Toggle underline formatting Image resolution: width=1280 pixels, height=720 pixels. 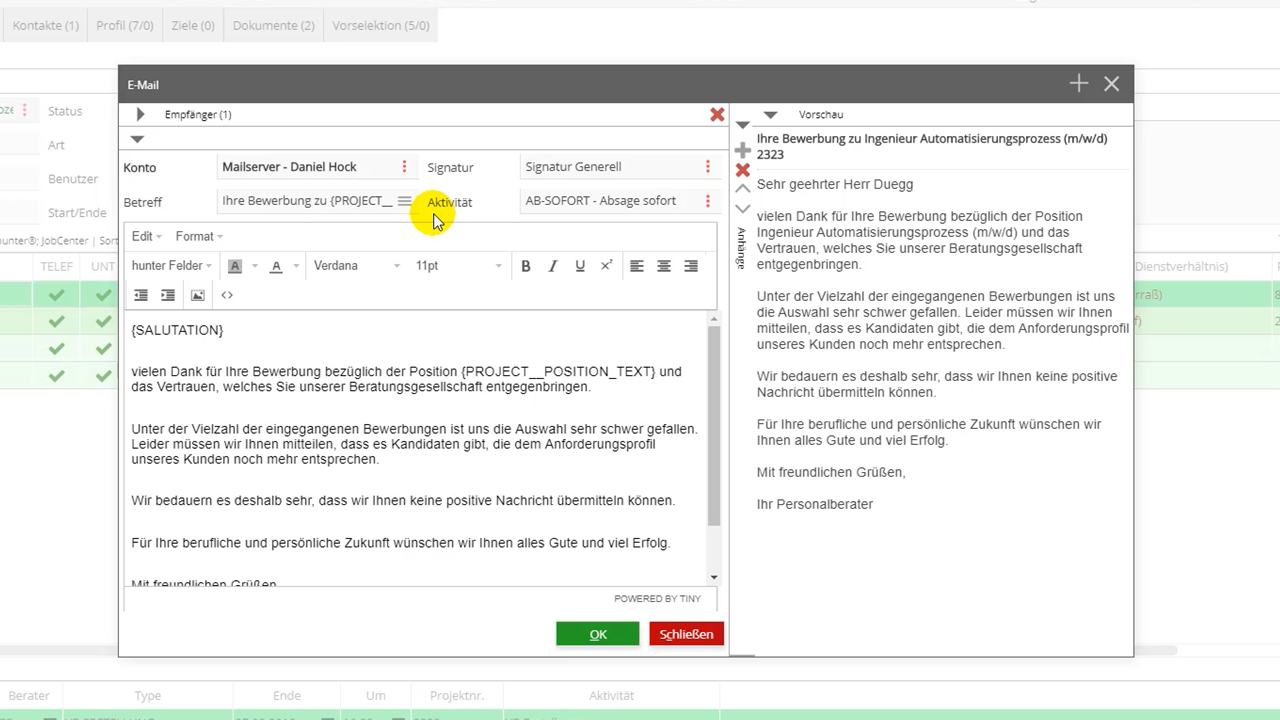click(580, 266)
